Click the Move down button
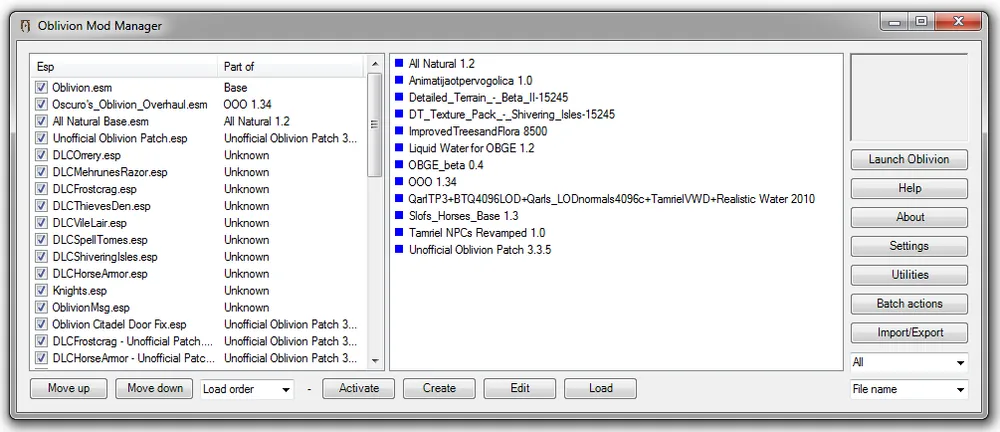The width and height of the screenshot is (1000, 432). [x=154, y=388]
